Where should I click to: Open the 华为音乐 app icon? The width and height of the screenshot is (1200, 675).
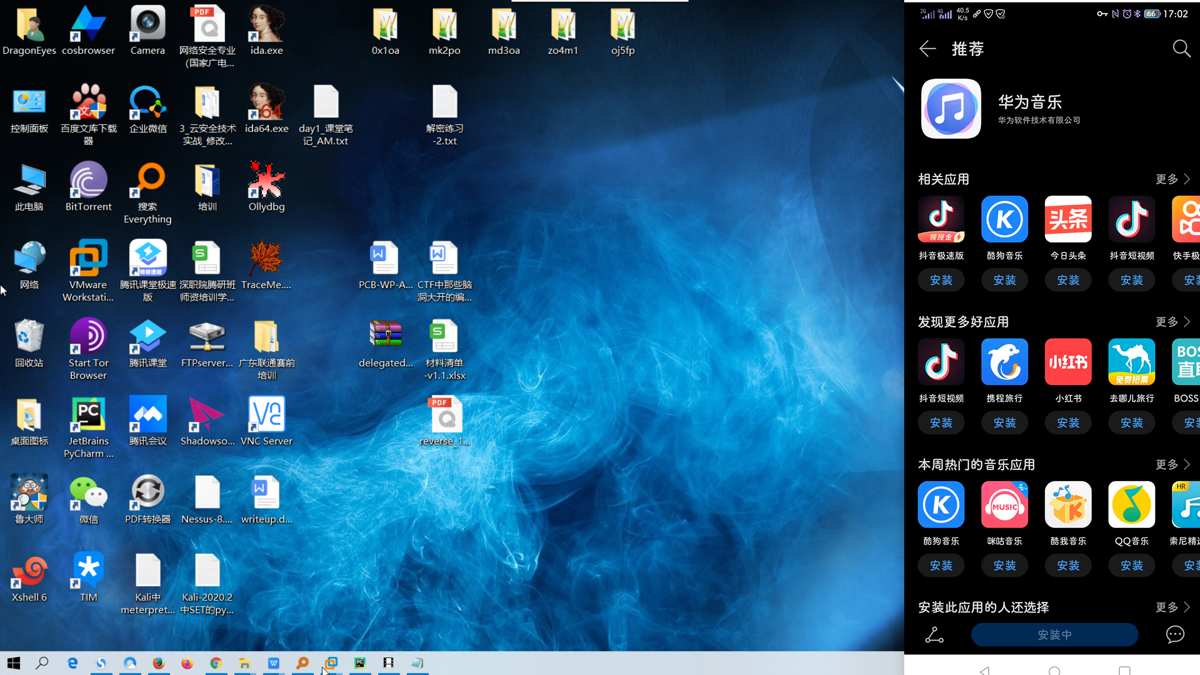tap(951, 108)
